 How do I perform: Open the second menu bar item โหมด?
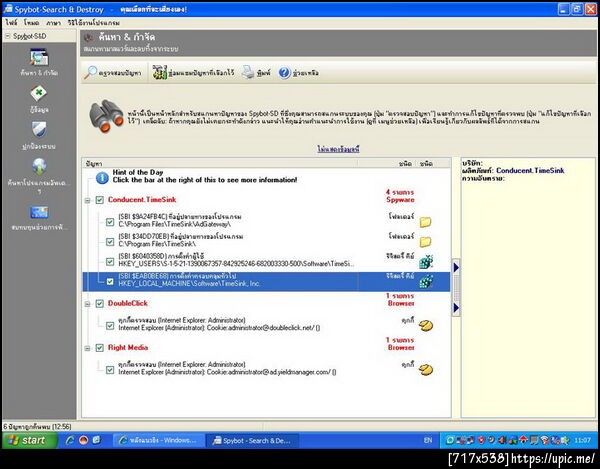pyautogui.click(x=31, y=23)
